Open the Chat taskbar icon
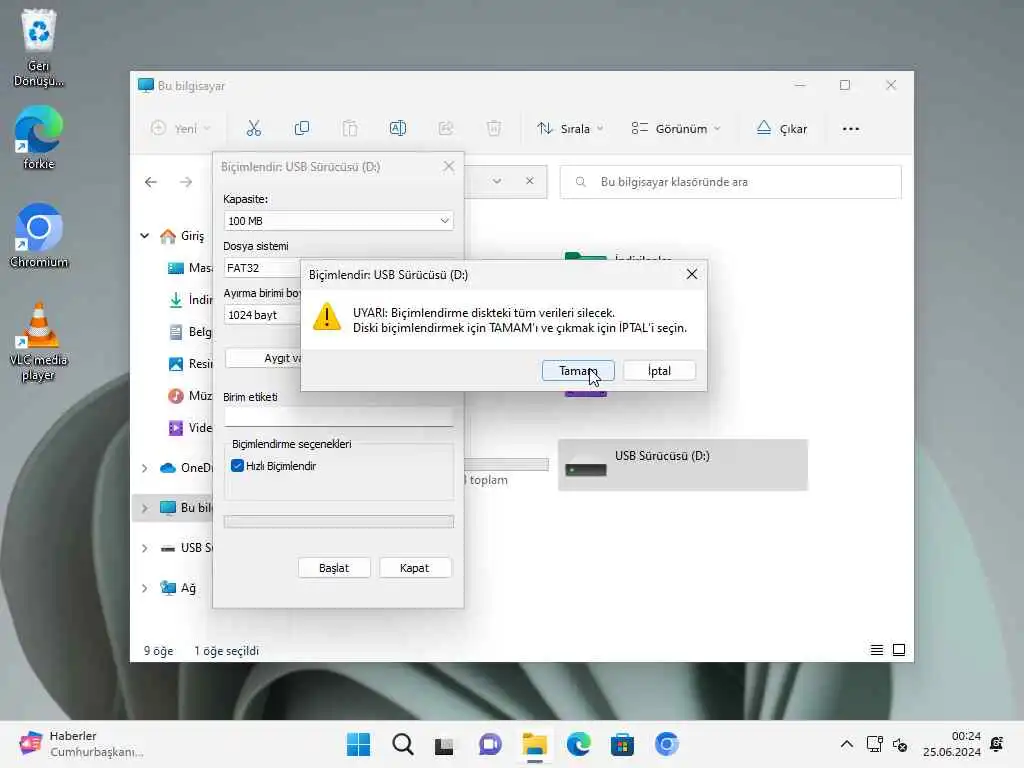1024x768 pixels. [490, 744]
